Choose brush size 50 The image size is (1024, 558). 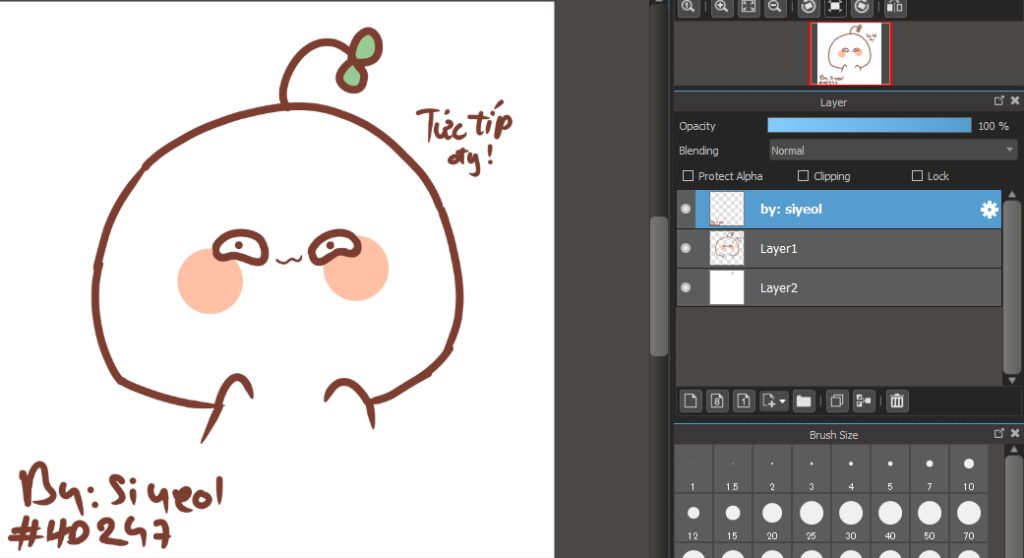pos(929,518)
